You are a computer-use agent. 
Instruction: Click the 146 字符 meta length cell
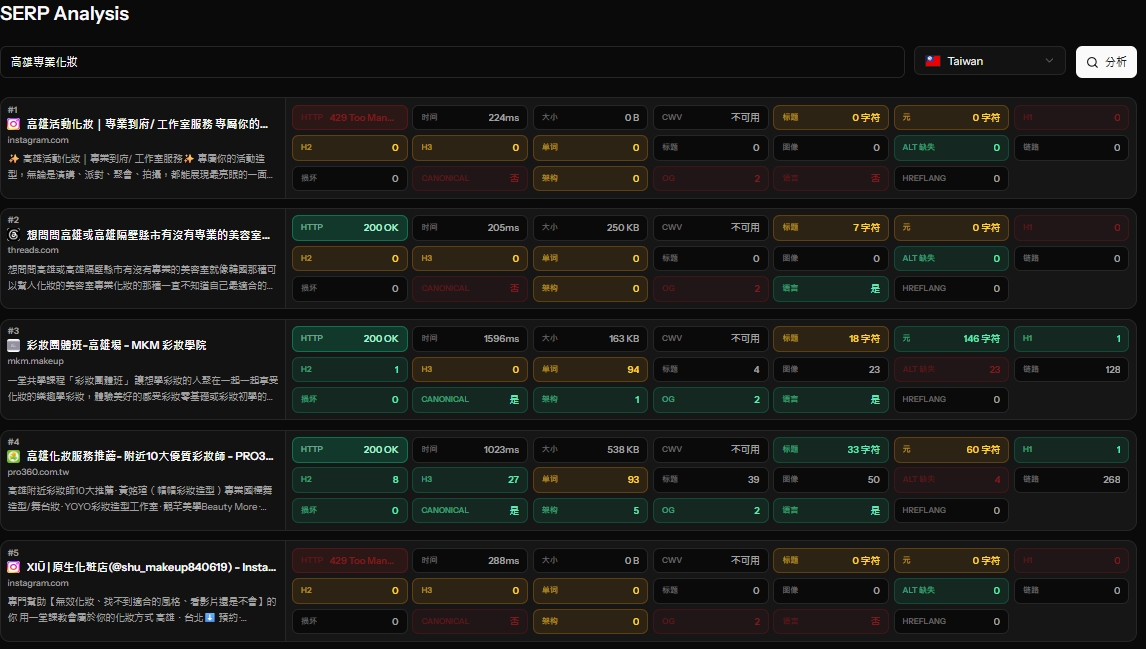coord(951,338)
